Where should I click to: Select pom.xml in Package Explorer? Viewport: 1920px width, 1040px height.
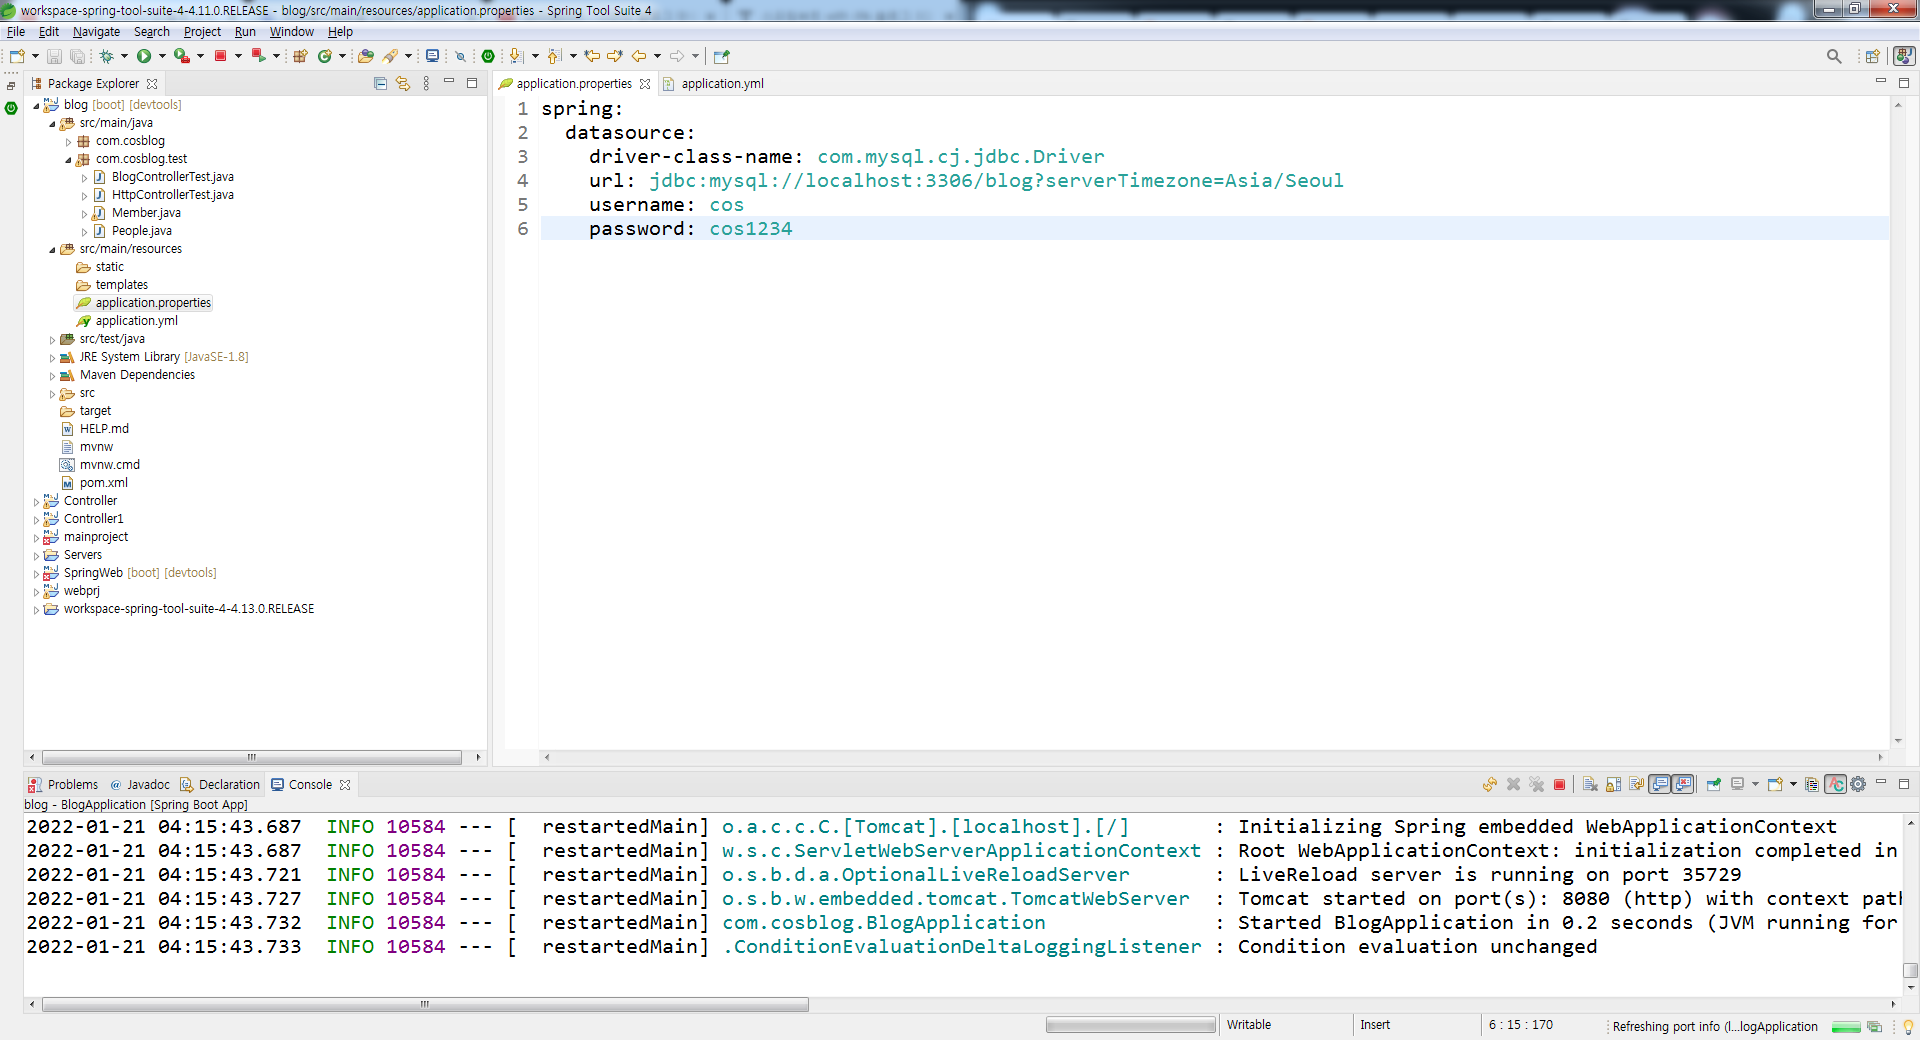[x=104, y=483]
